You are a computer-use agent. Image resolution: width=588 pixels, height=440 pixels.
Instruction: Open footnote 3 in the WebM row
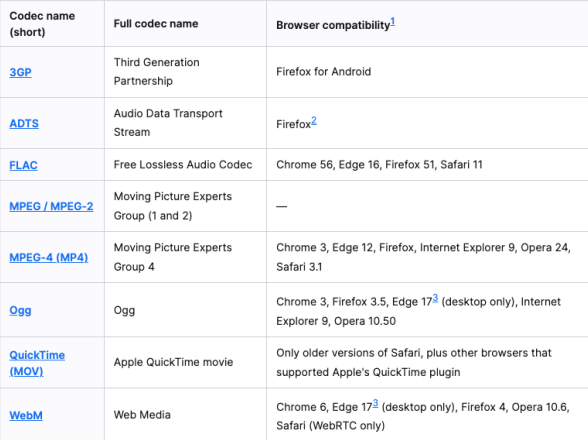(375, 404)
